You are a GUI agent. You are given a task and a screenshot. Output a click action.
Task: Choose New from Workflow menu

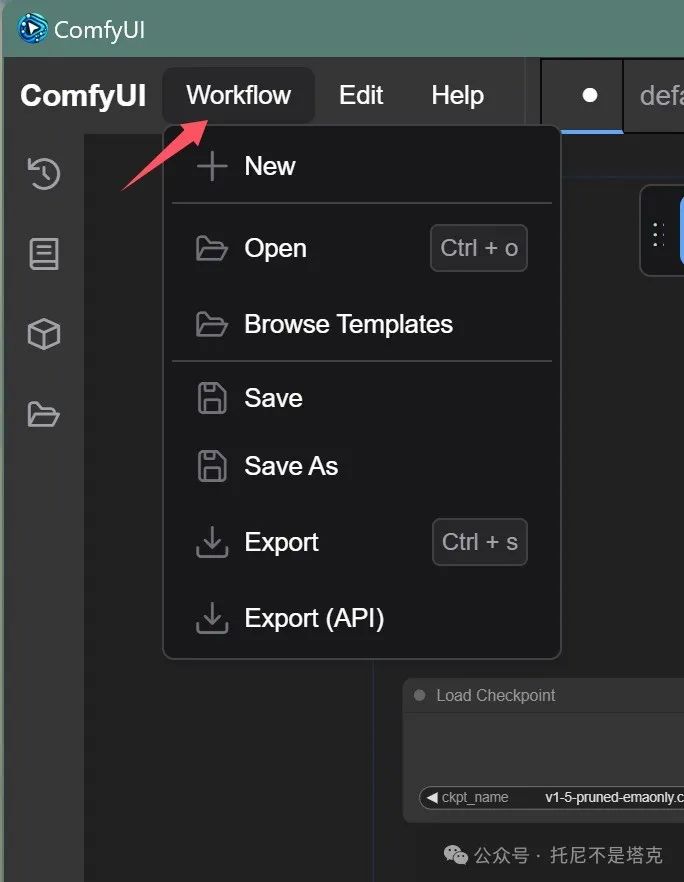pos(362,166)
